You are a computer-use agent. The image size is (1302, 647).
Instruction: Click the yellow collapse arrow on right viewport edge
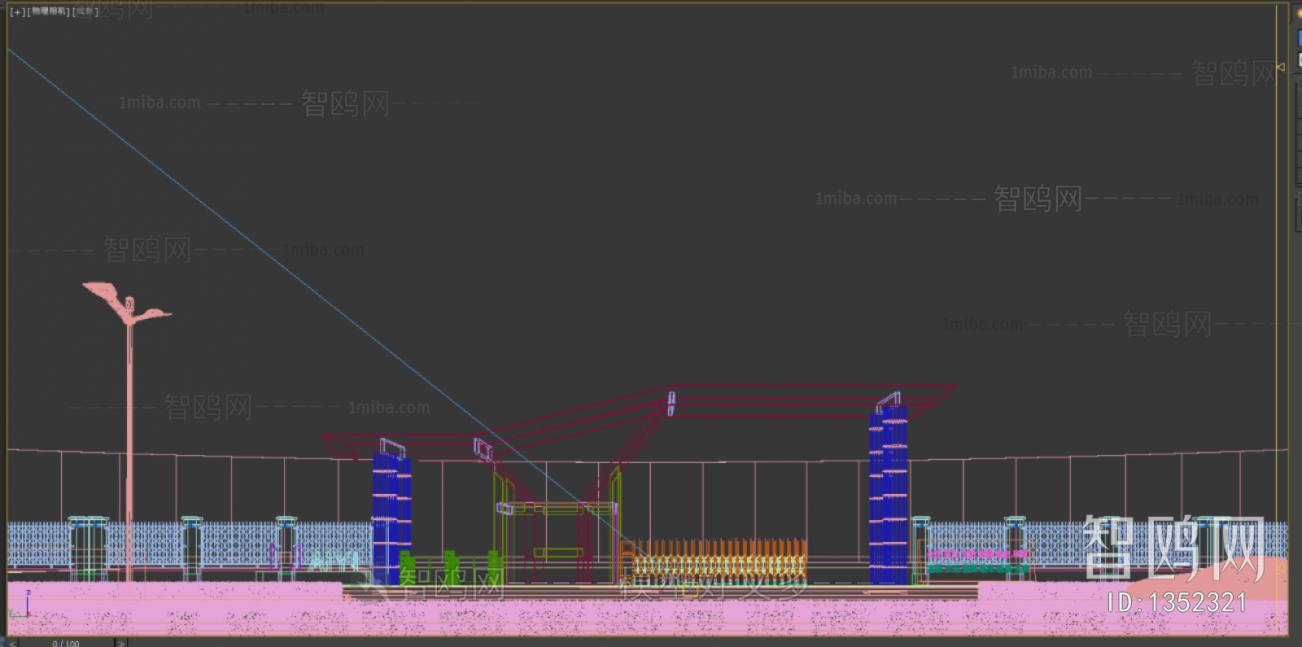pyautogui.click(x=1279, y=65)
